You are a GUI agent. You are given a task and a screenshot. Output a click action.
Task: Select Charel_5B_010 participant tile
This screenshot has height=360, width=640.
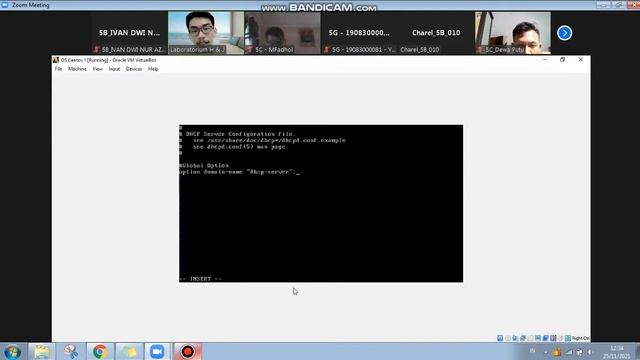coord(436,33)
